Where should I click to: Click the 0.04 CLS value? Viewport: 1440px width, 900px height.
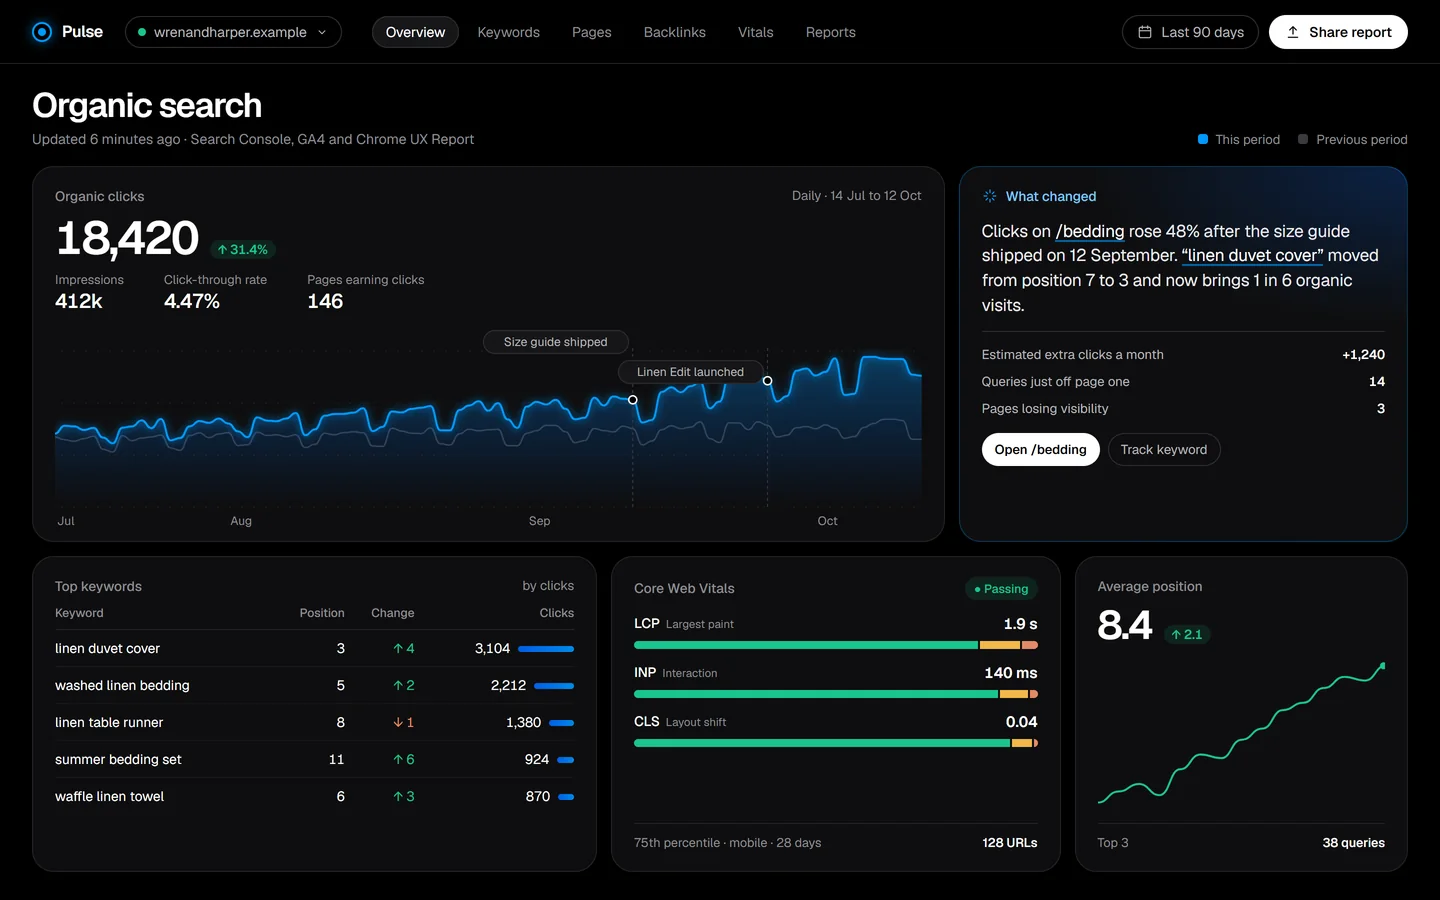[x=1022, y=722]
